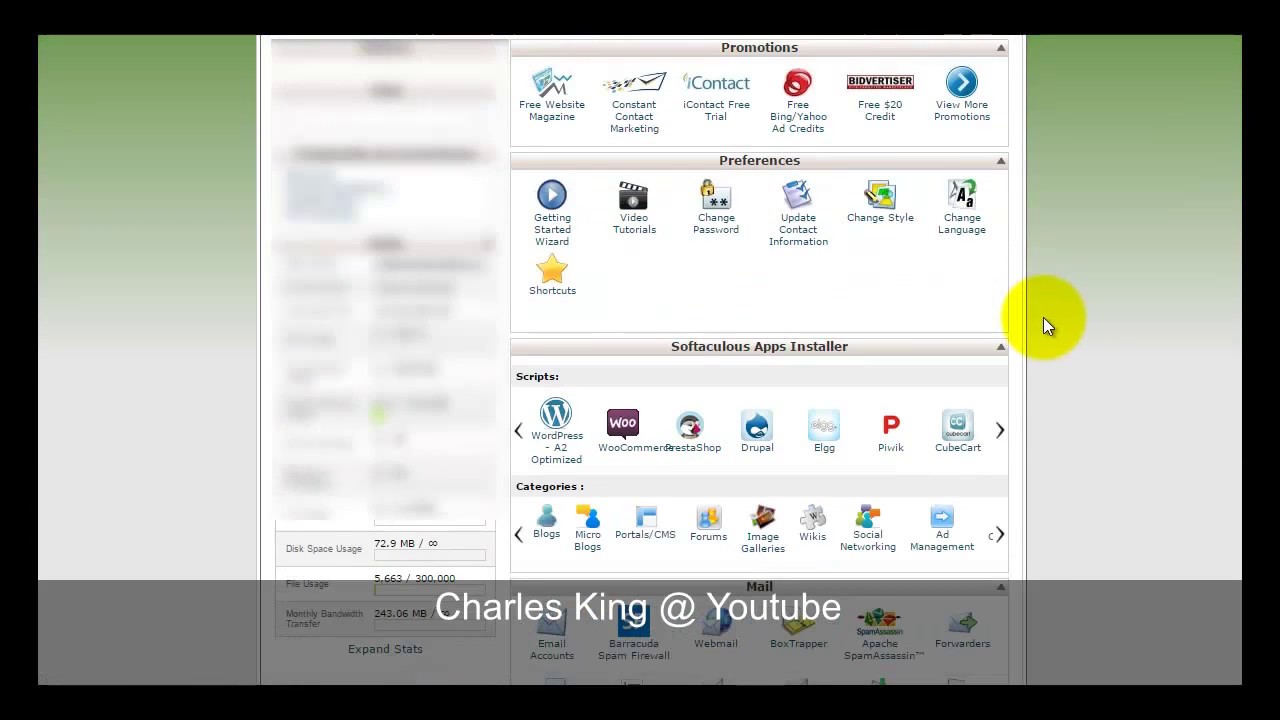The height and width of the screenshot is (720, 1280).
Task: Open Constant Contact Marketing
Action: [634, 101]
